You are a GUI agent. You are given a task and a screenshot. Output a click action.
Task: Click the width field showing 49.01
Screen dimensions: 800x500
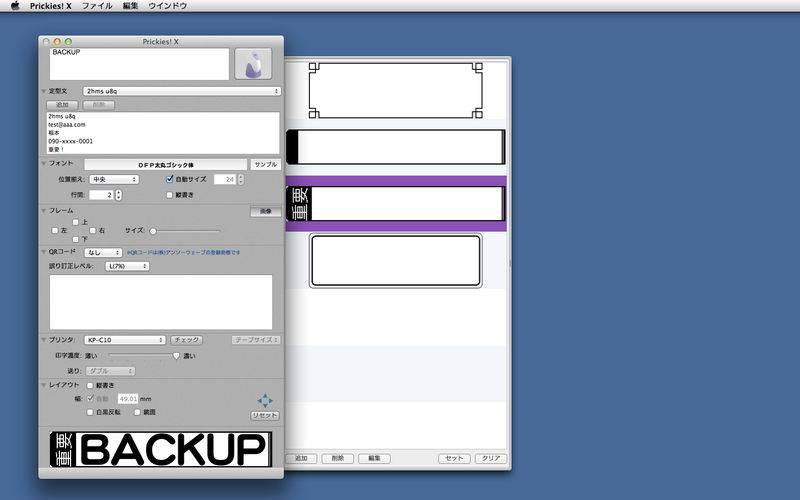tap(128, 398)
